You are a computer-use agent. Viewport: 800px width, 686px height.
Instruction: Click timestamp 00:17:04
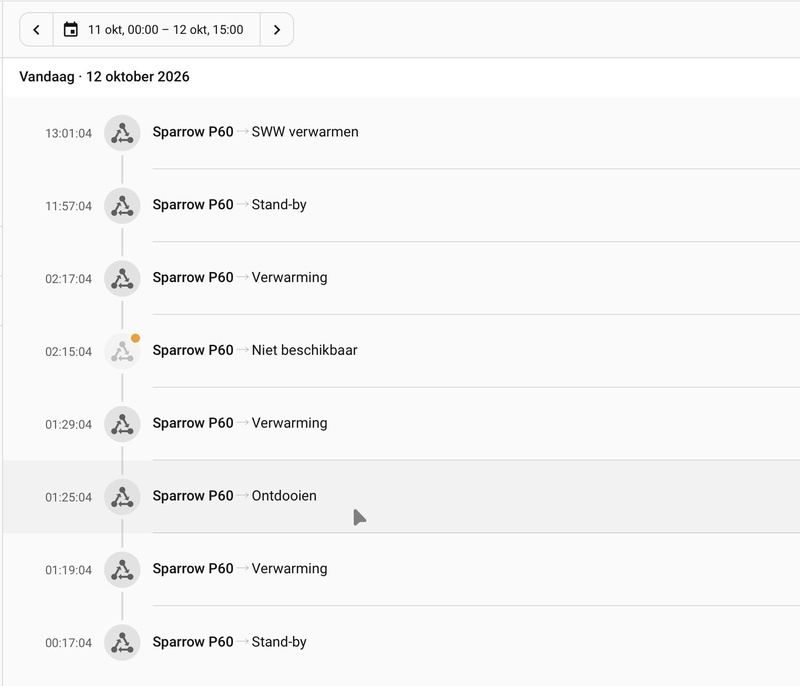68,643
